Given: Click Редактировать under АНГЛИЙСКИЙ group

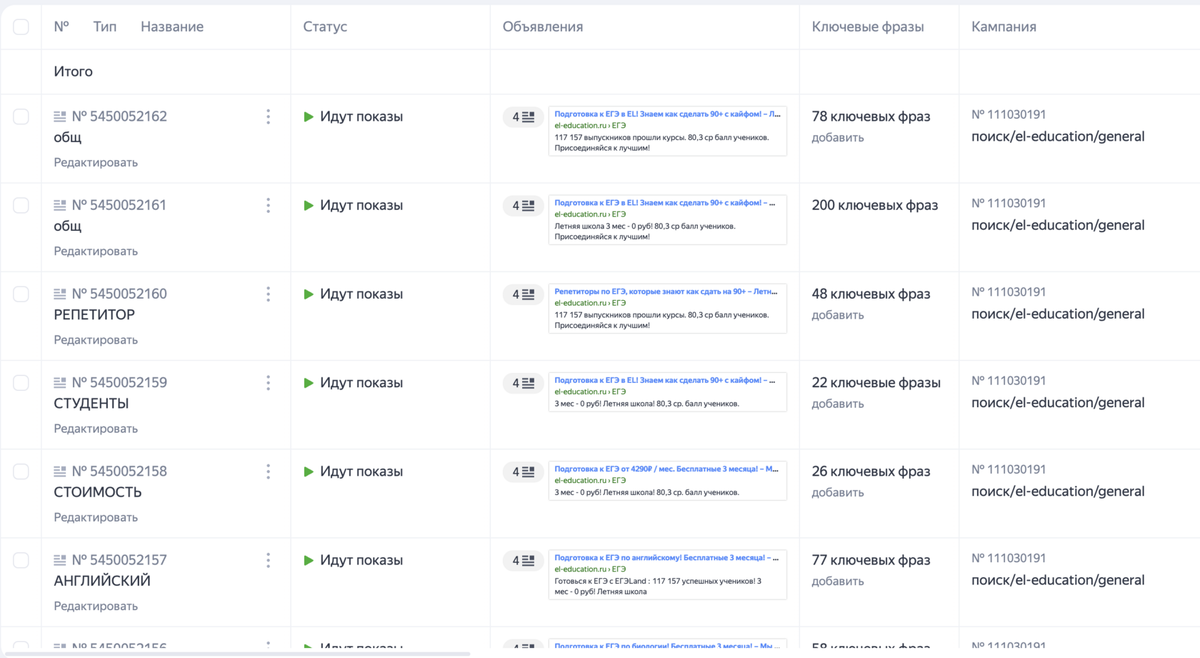Looking at the screenshot, I should coord(96,606).
